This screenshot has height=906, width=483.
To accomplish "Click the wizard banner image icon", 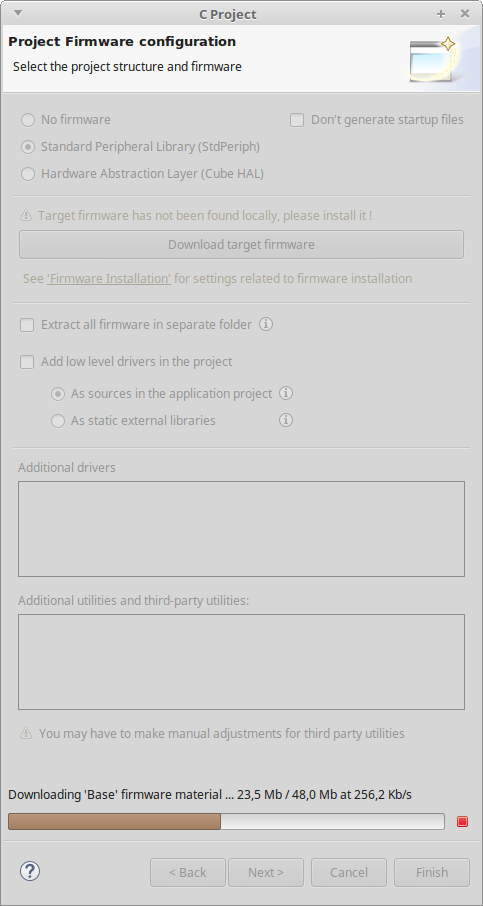I will 433,59.
